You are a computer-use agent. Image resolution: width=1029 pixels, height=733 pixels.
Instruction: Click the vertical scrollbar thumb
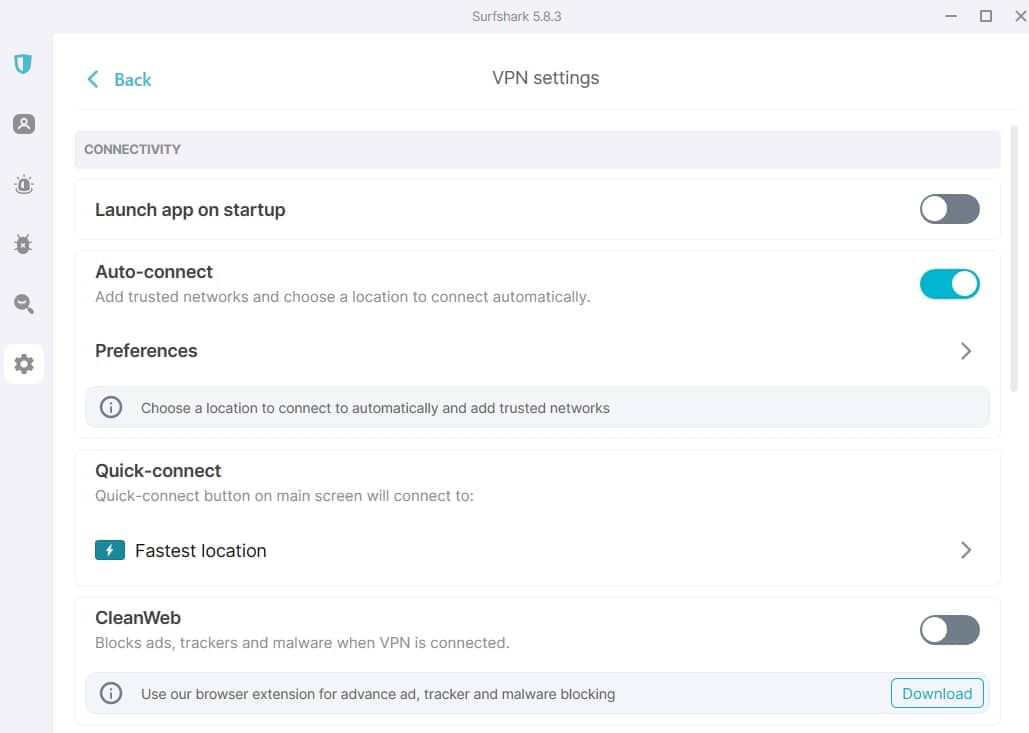(x=1014, y=259)
